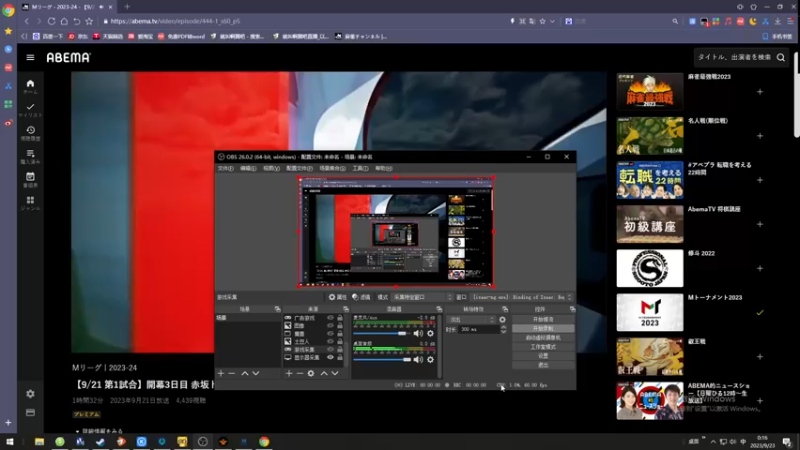Screen dimensions: 800x450
Task: Go to the browser home page
Action: [64, 21]
